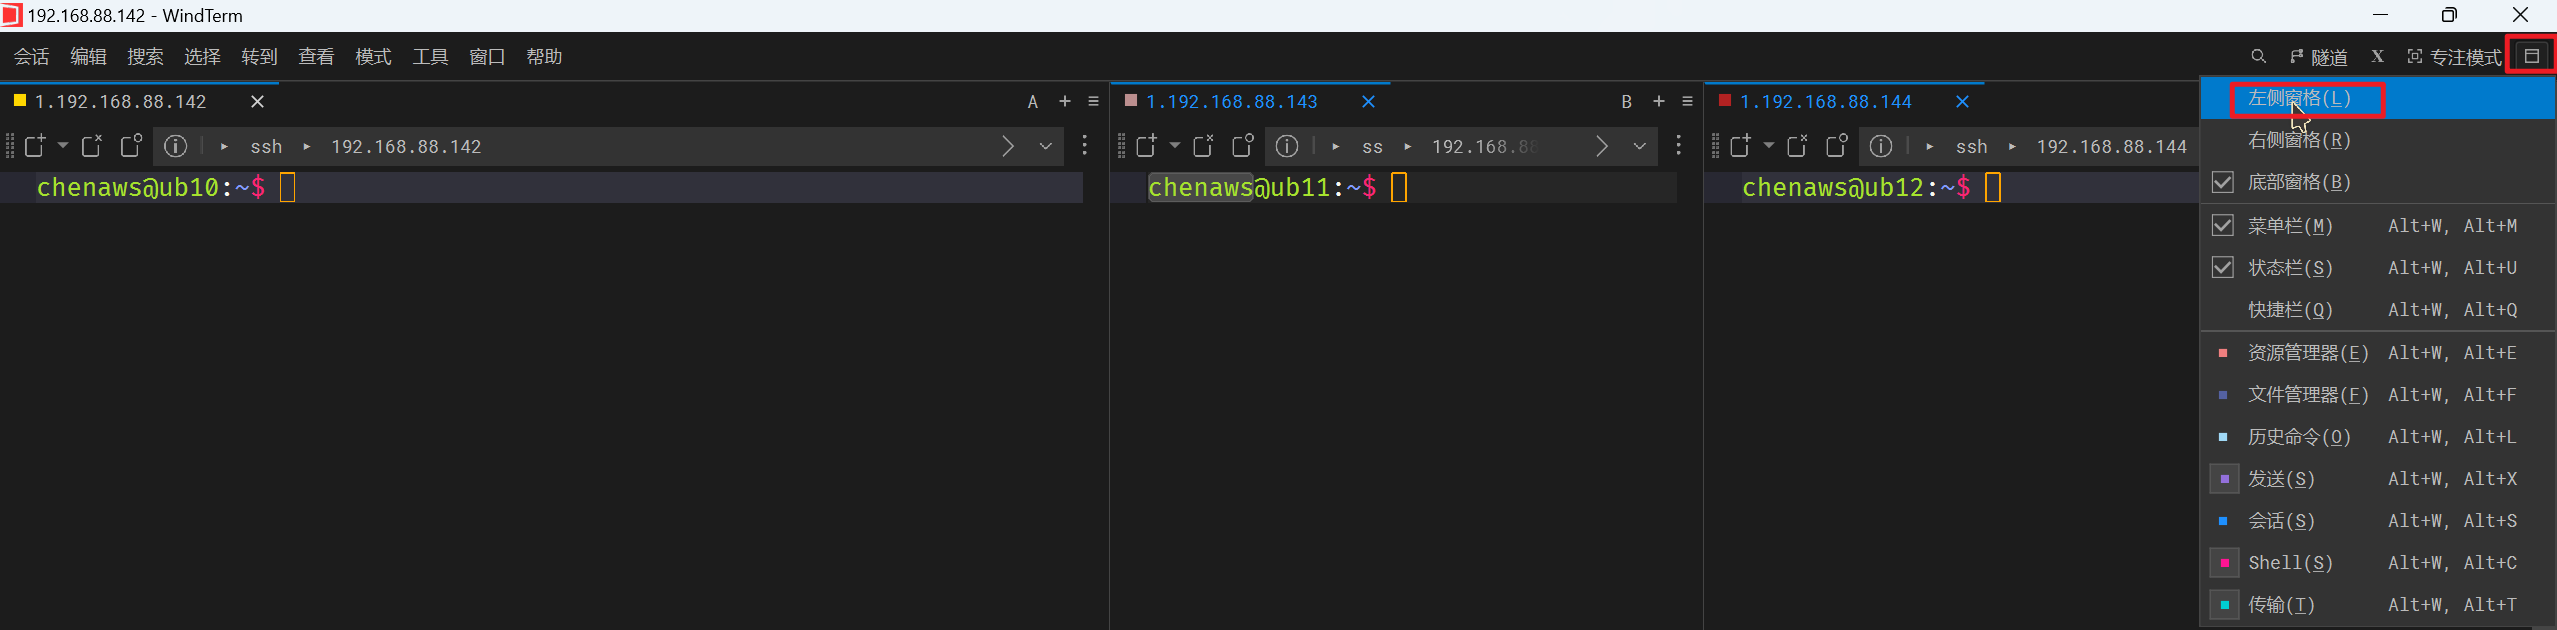2557x630 pixels.
Task: Open the 编辑 menu
Action: click(88, 57)
